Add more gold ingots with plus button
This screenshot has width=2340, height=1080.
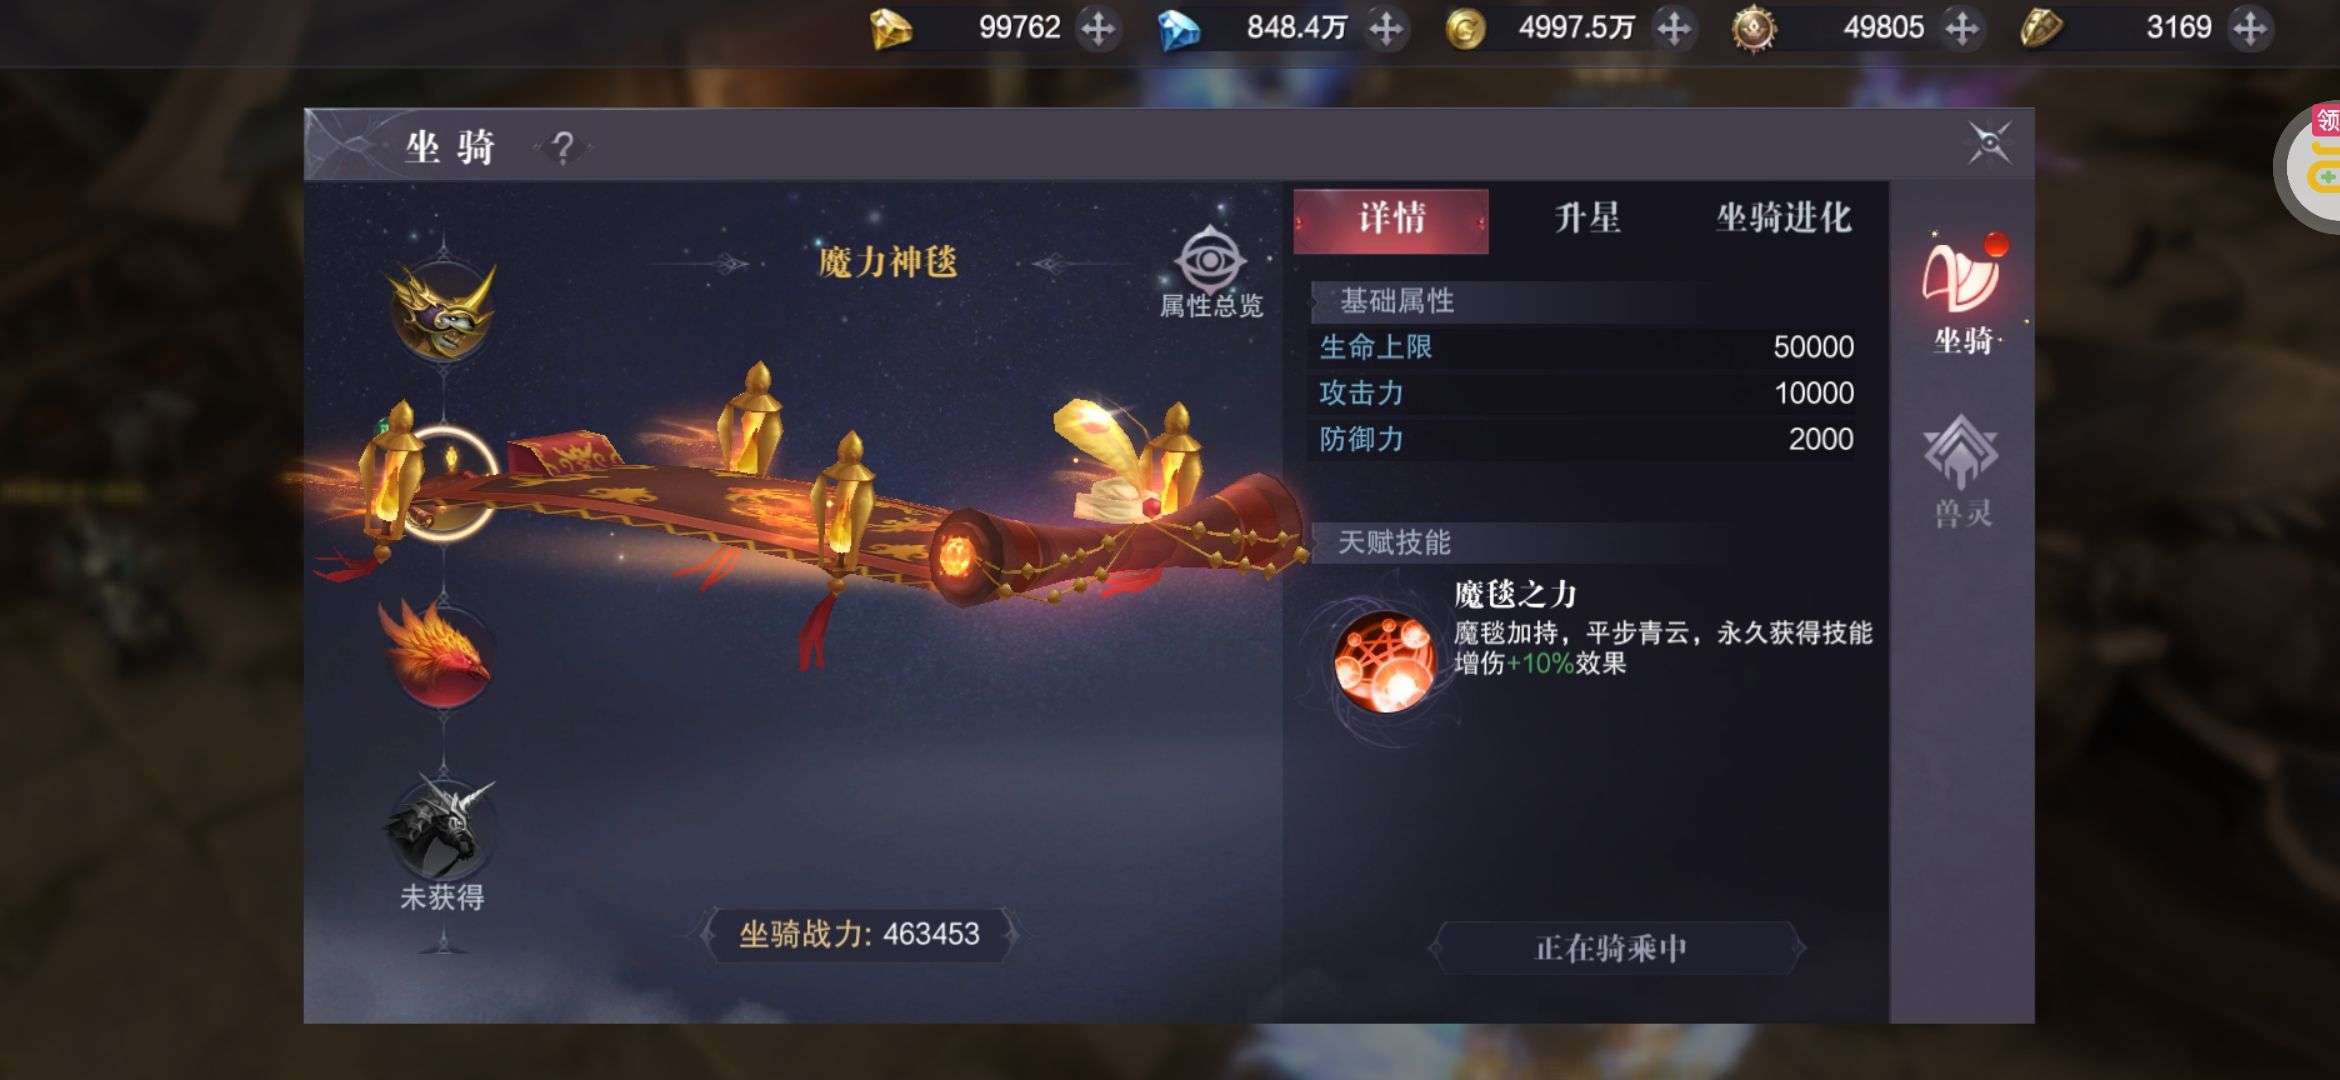point(1098,28)
